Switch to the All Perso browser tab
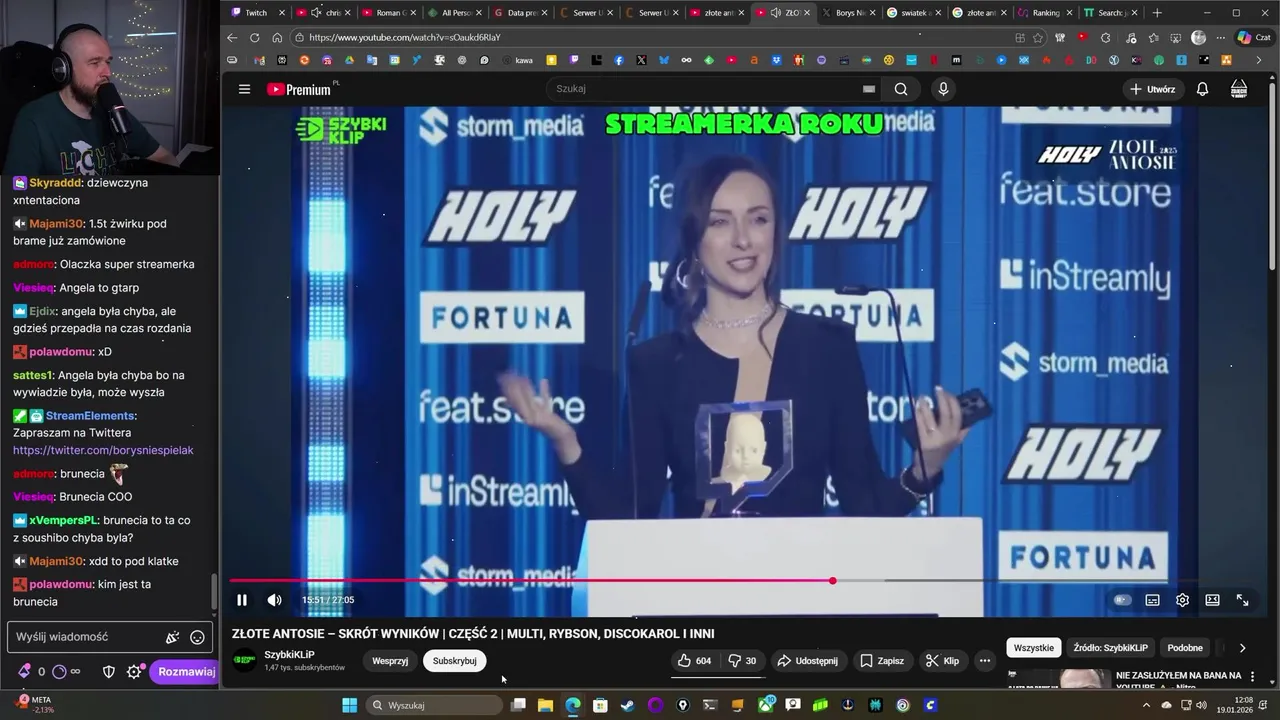The height and width of the screenshot is (720, 1280). point(456,13)
